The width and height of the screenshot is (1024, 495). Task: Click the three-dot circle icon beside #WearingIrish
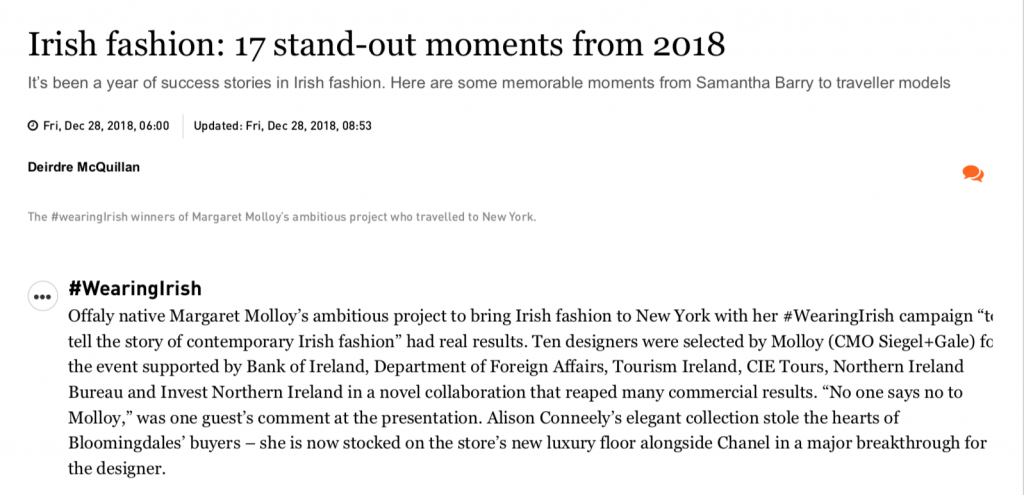42,296
